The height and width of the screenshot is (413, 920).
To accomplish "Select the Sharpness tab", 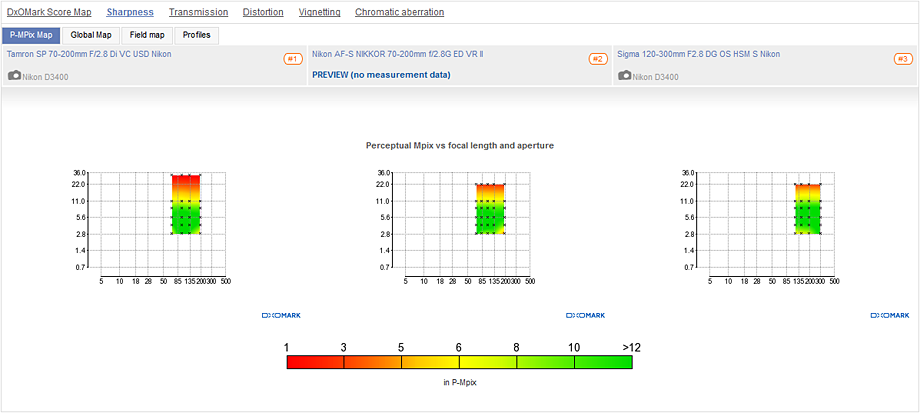I will click(130, 12).
